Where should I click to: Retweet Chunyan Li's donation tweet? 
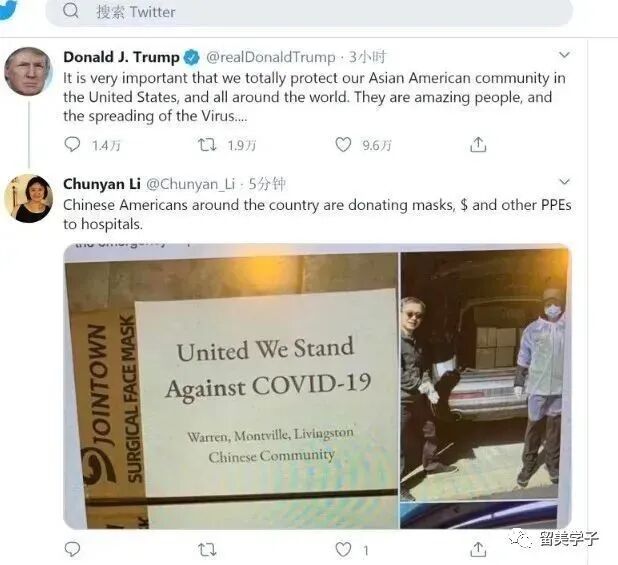(207, 549)
